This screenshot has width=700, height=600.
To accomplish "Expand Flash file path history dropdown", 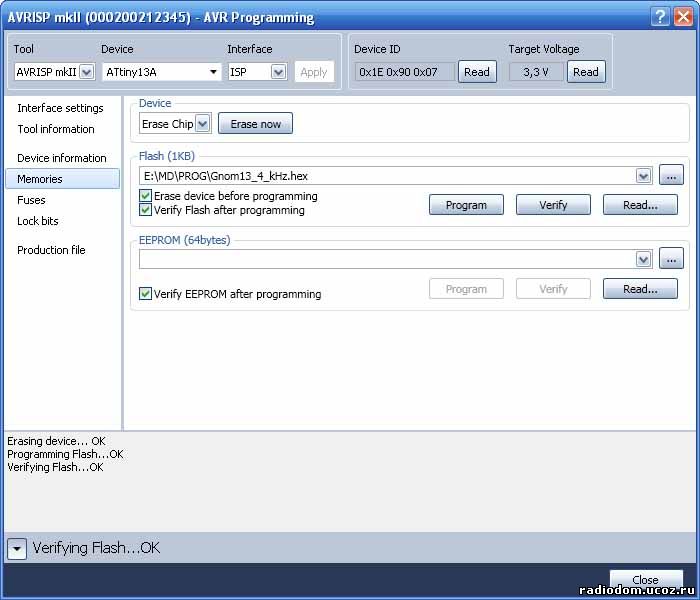I will coord(643,176).
